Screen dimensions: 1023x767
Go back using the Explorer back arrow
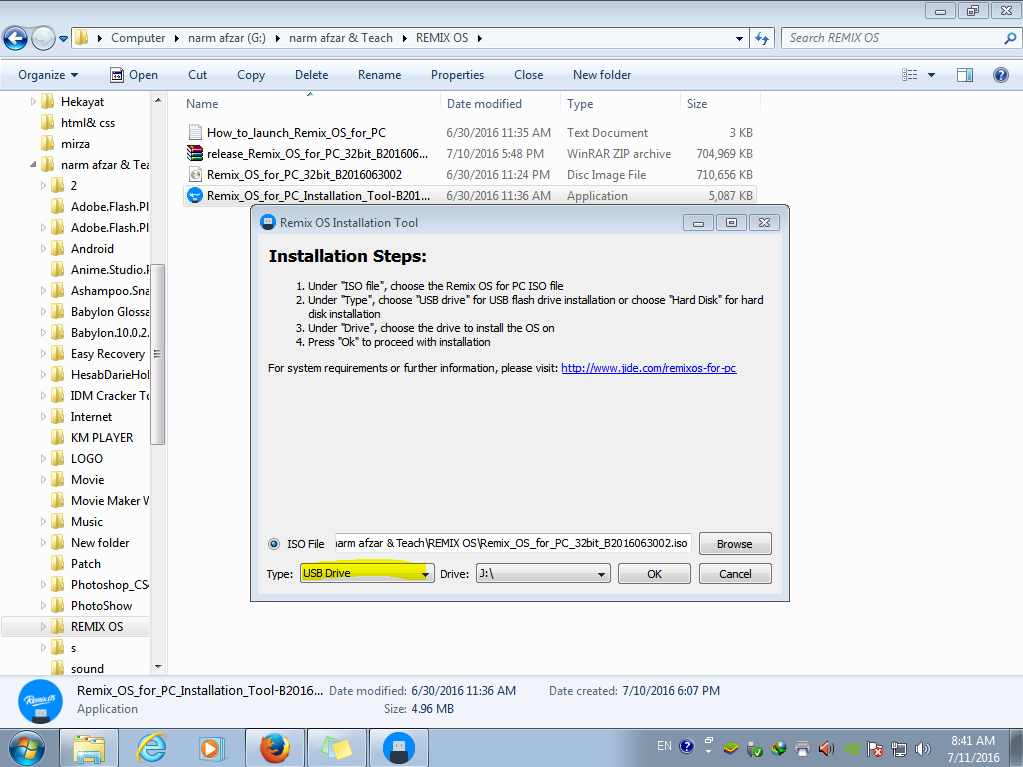(16, 38)
